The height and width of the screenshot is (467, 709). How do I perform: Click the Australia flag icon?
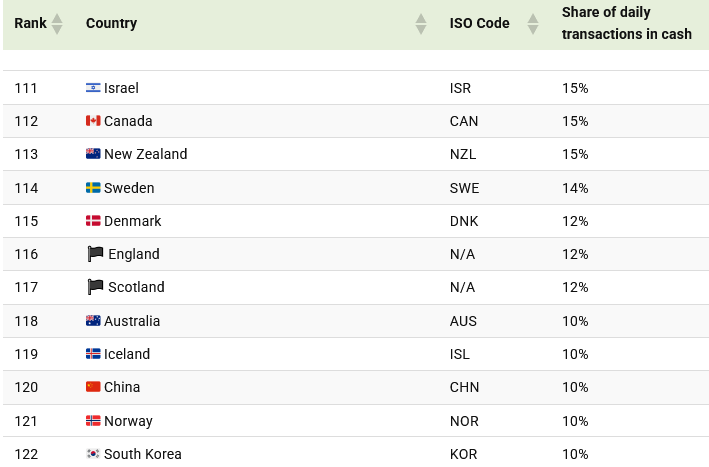[x=93, y=321]
